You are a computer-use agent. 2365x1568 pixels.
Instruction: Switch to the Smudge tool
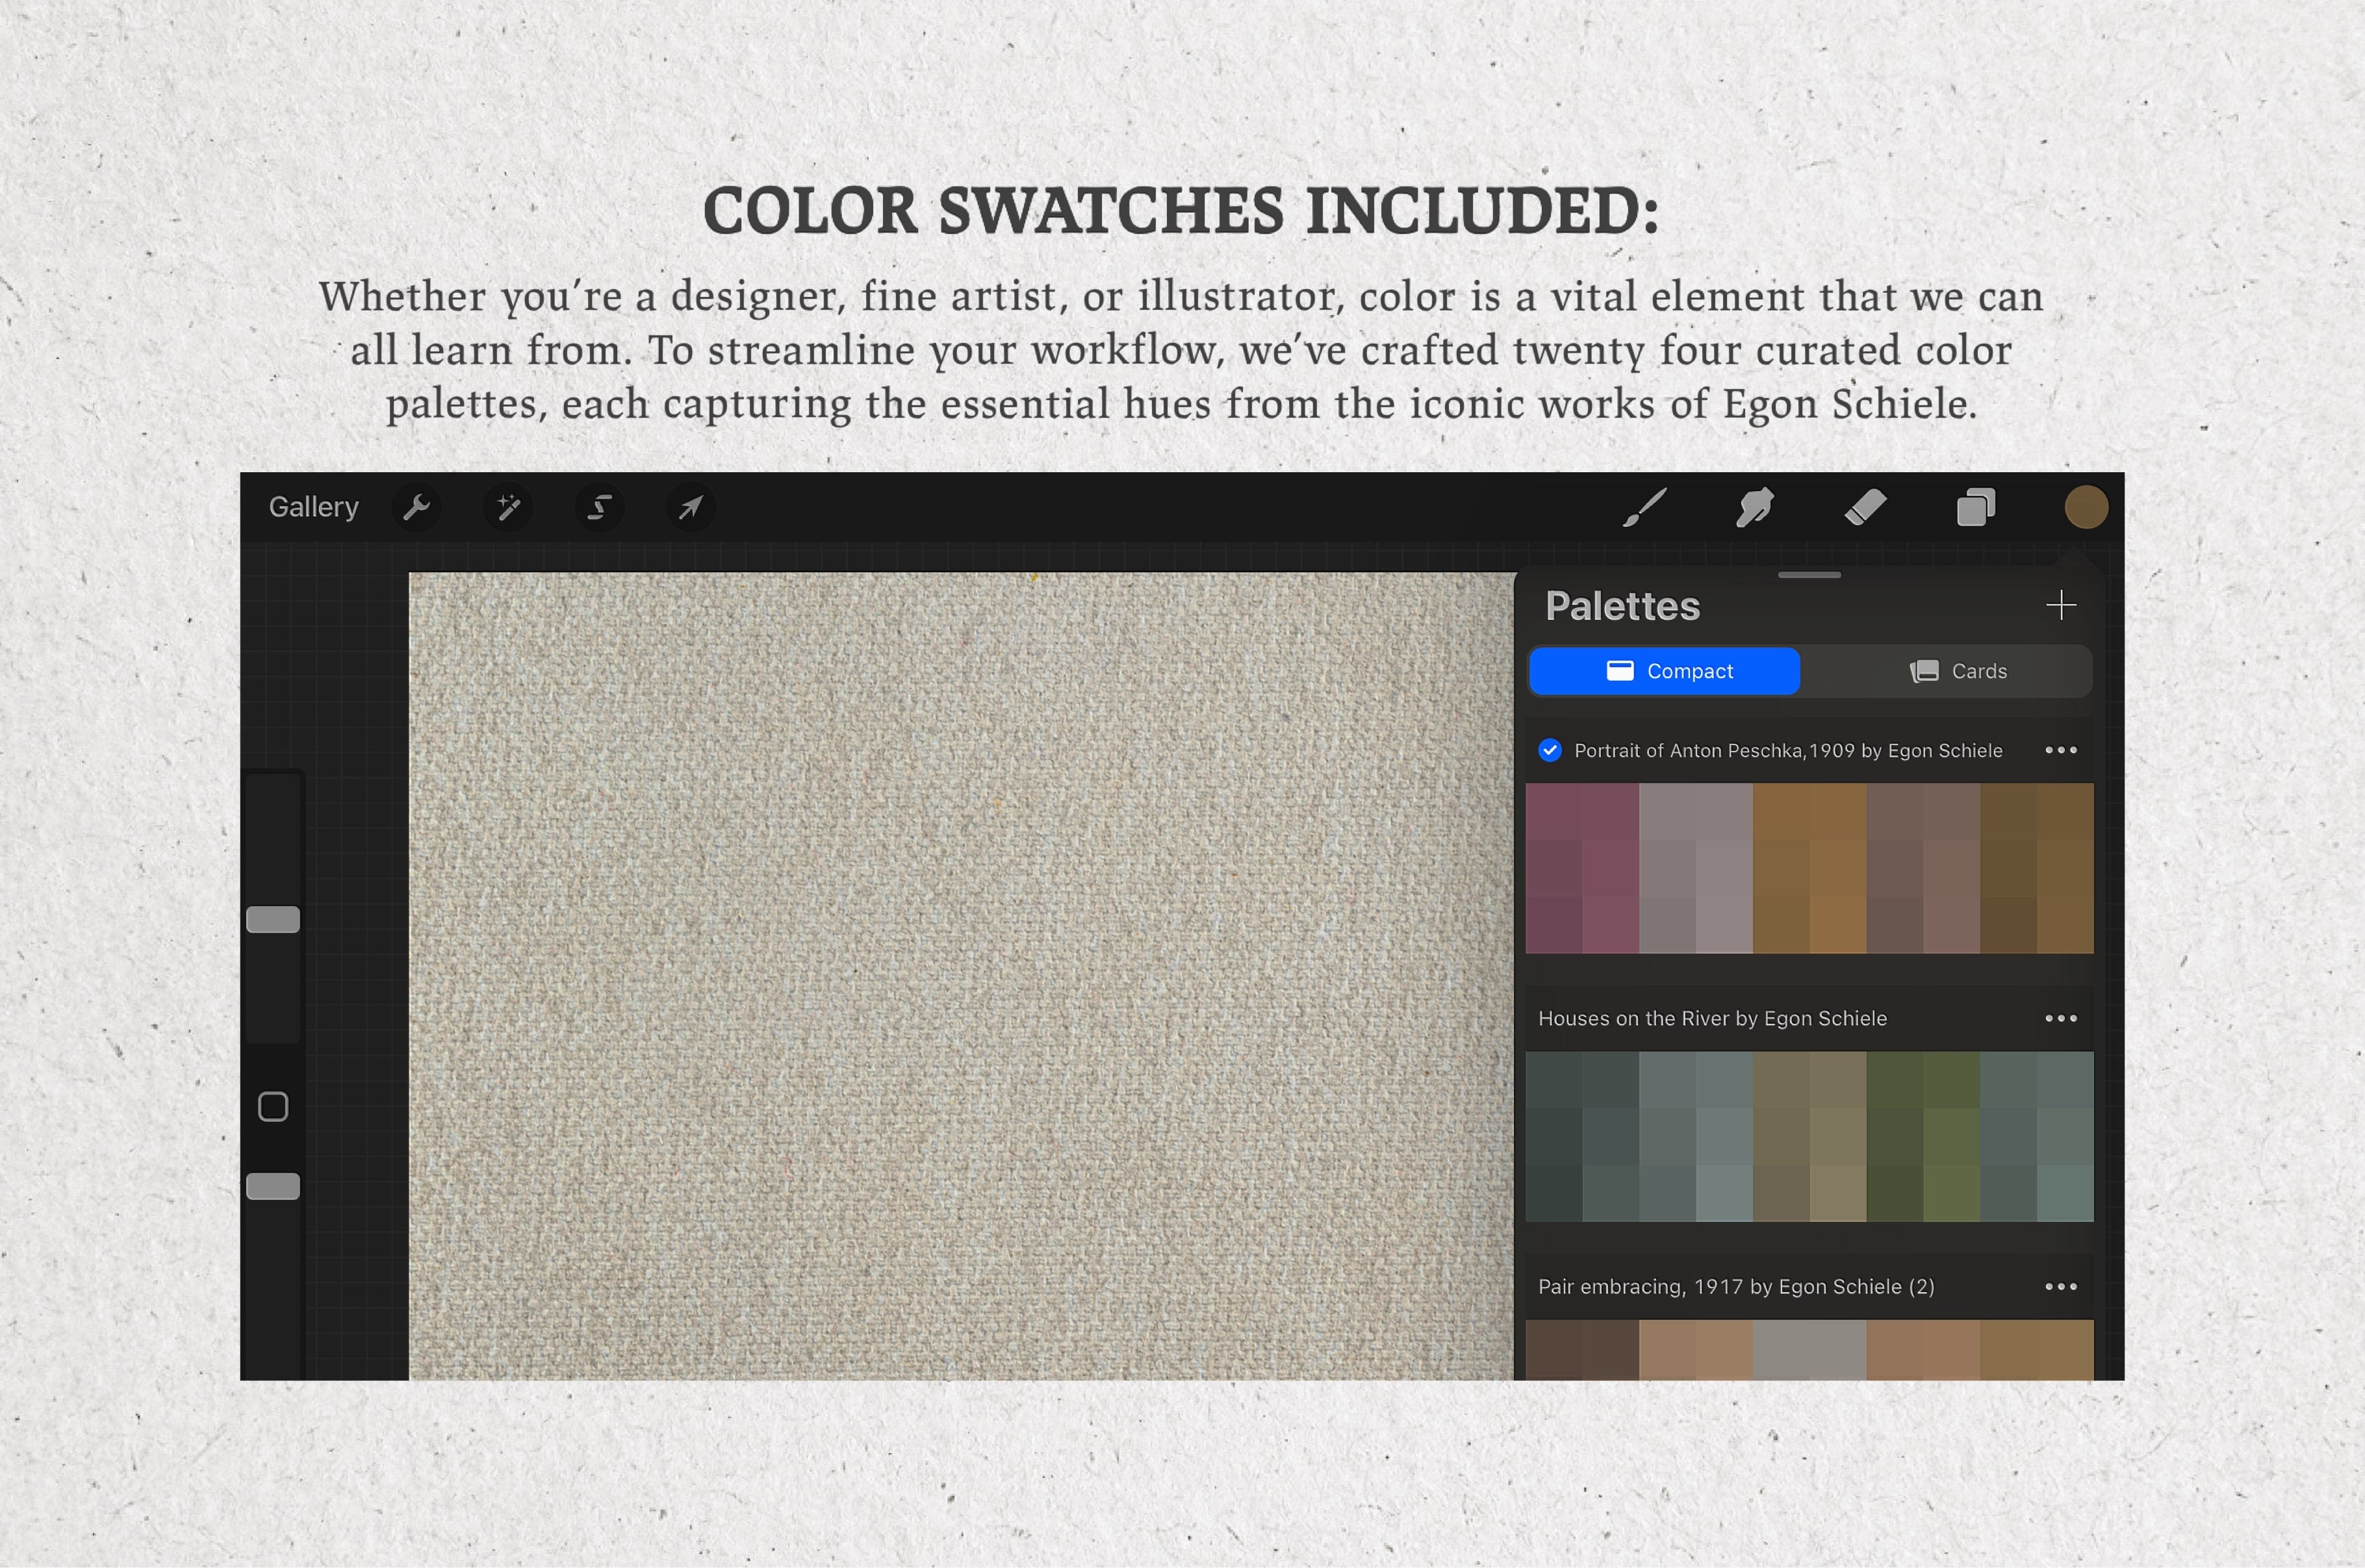pos(1755,507)
